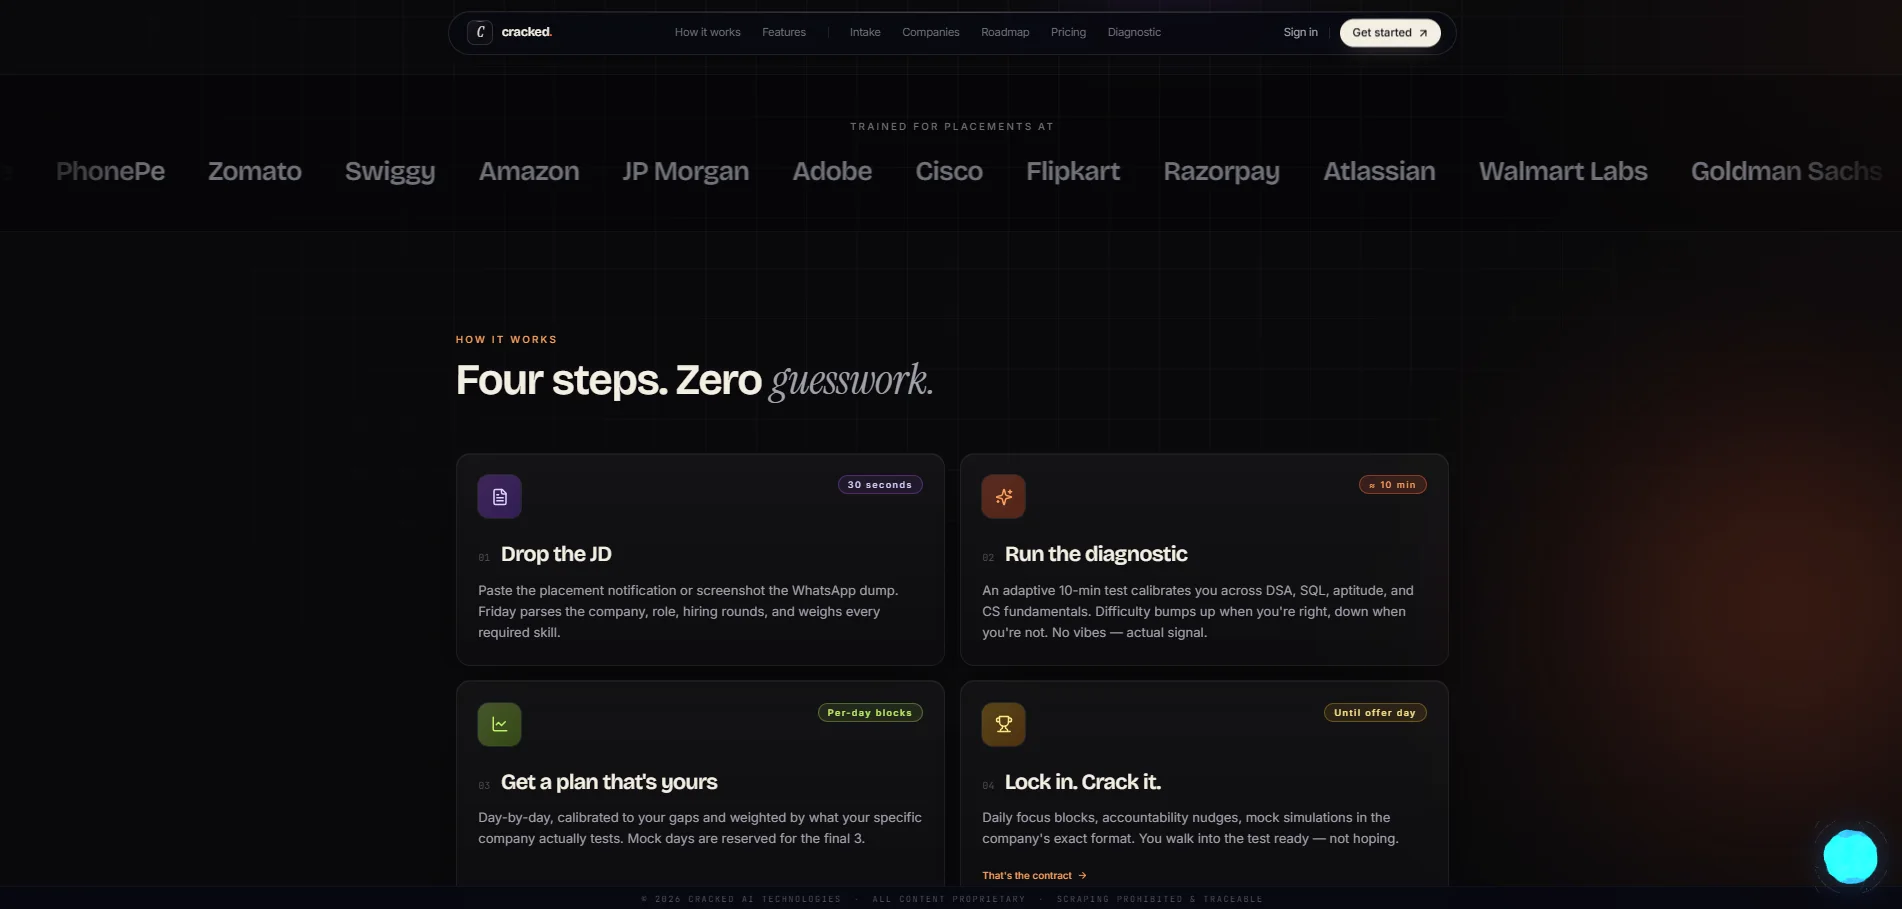Click the Goldman Sachs company name

1786,171
